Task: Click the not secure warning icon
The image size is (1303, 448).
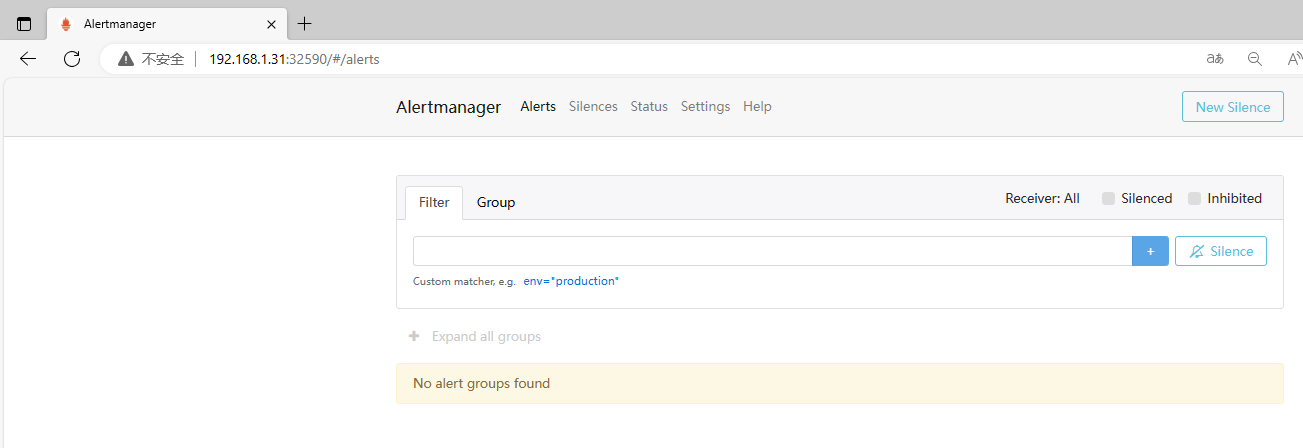Action: [x=126, y=59]
